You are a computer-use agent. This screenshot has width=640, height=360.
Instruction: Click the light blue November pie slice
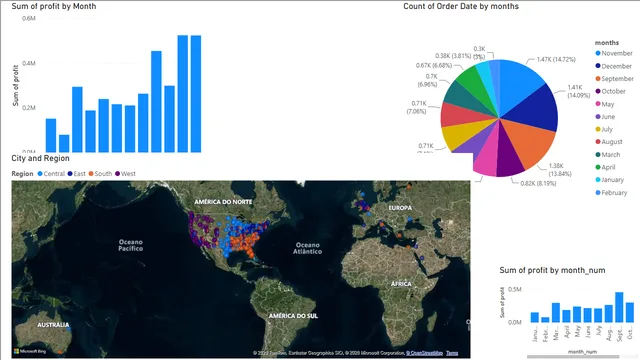pos(519,84)
